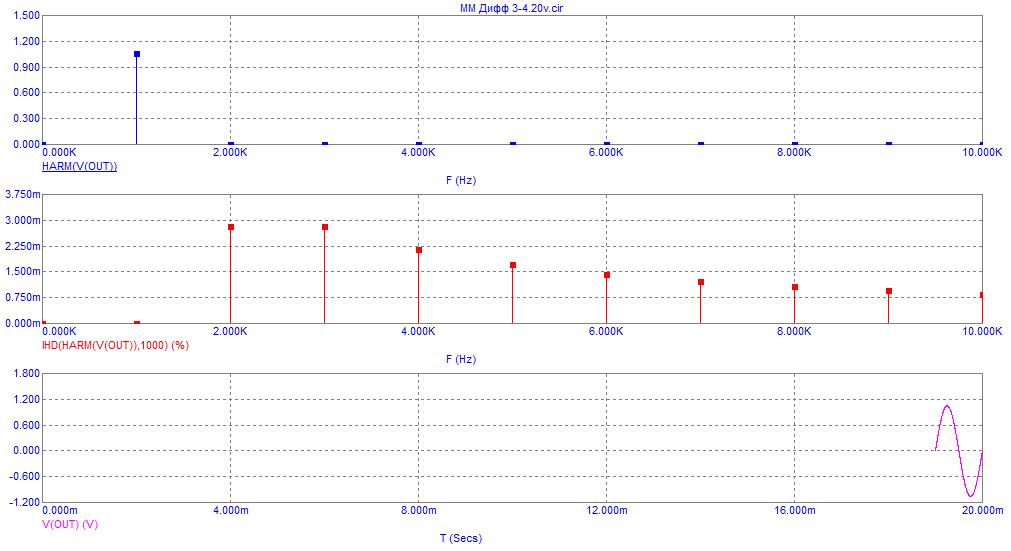1011x551 pixels.
Task: Click the red 8.000K harmonic distortion marker
Action: point(795,287)
